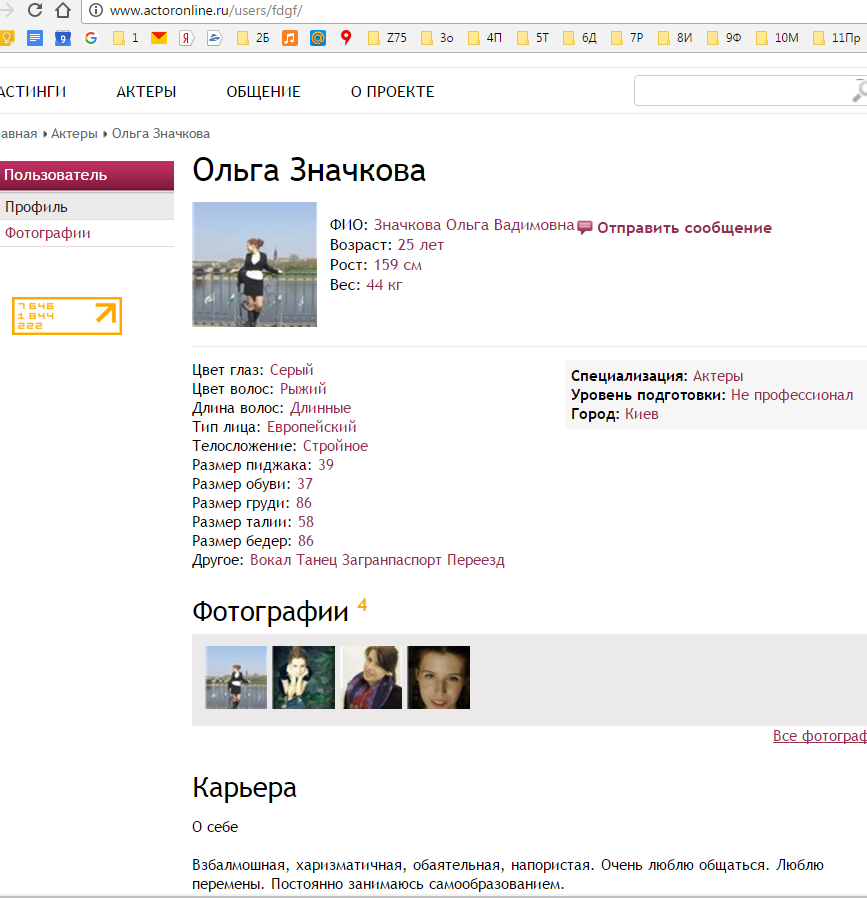The height and width of the screenshot is (898, 867).
Task: Open the Все фотографии link
Action: pyautogui.click(x=819, y=736)
